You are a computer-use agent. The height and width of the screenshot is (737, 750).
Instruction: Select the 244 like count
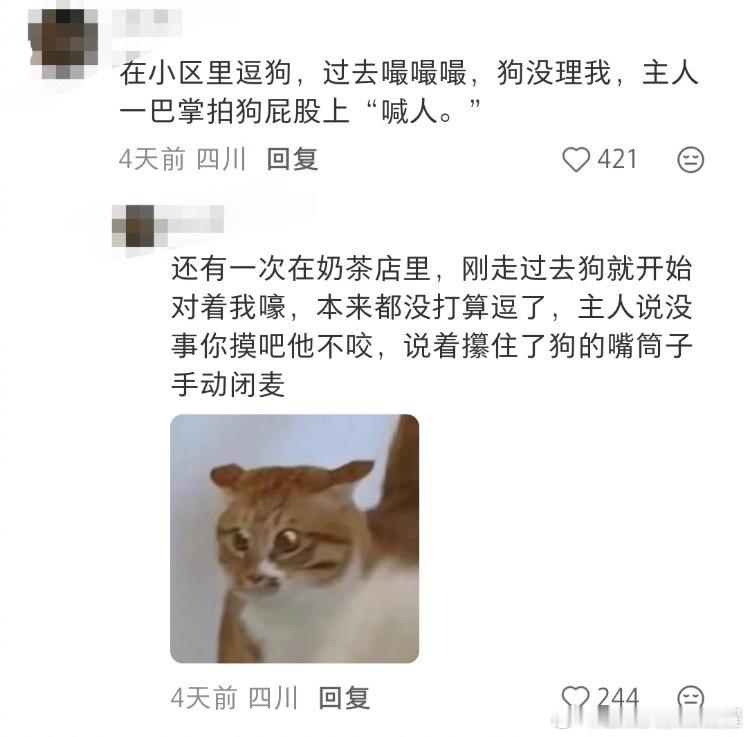click(618, 698)
